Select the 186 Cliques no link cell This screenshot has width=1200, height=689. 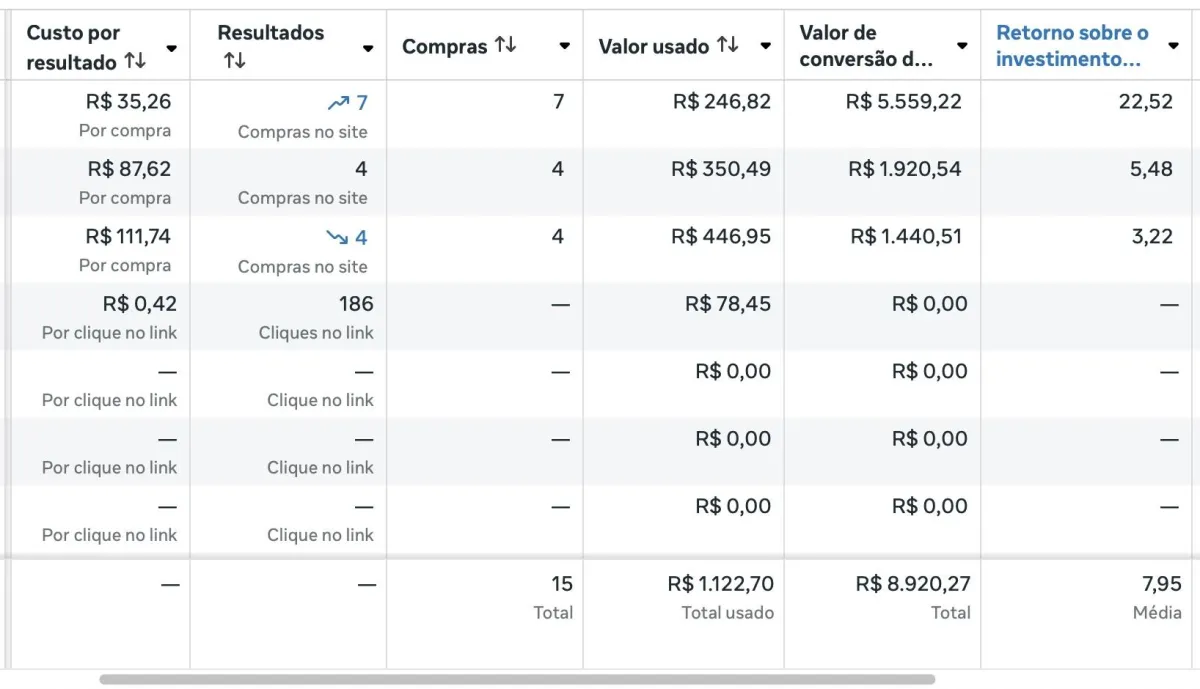point(288,317)
